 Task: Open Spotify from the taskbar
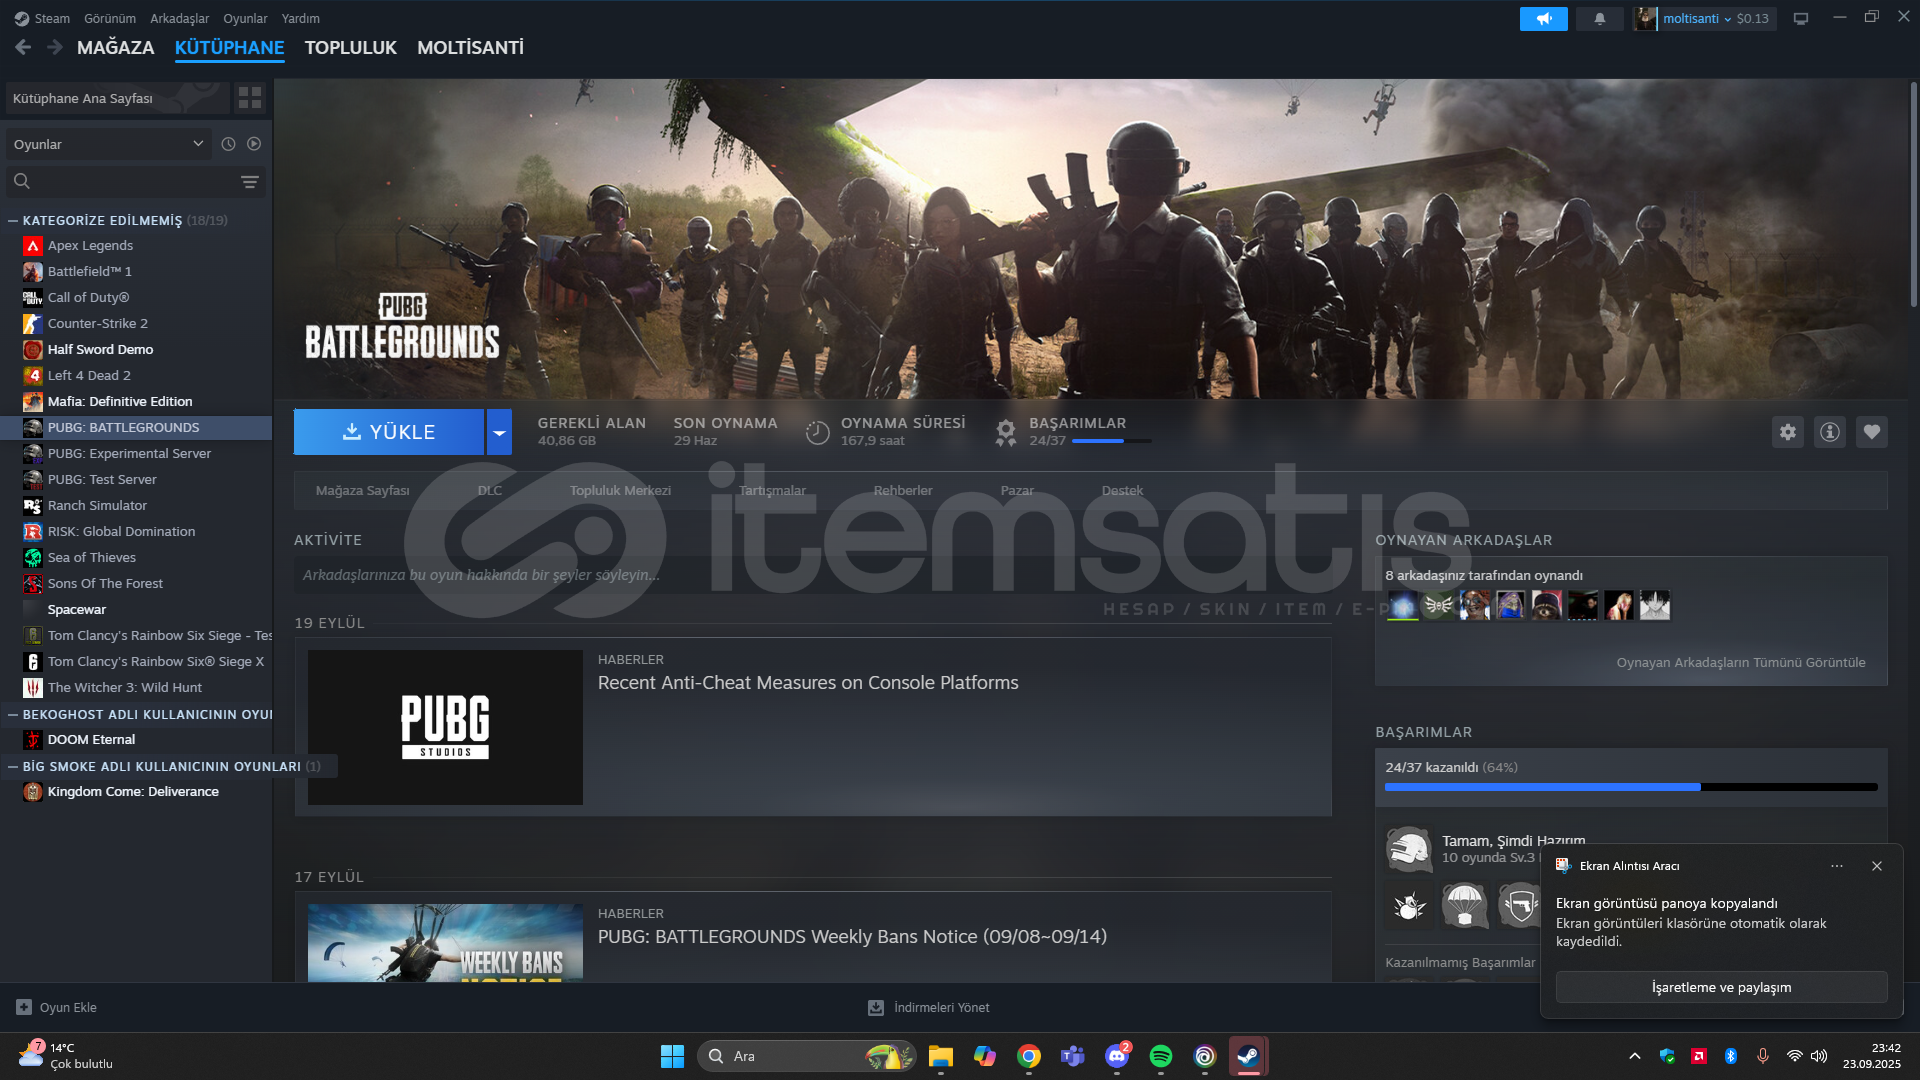pyautogui.click(x=1161, y=1056)
